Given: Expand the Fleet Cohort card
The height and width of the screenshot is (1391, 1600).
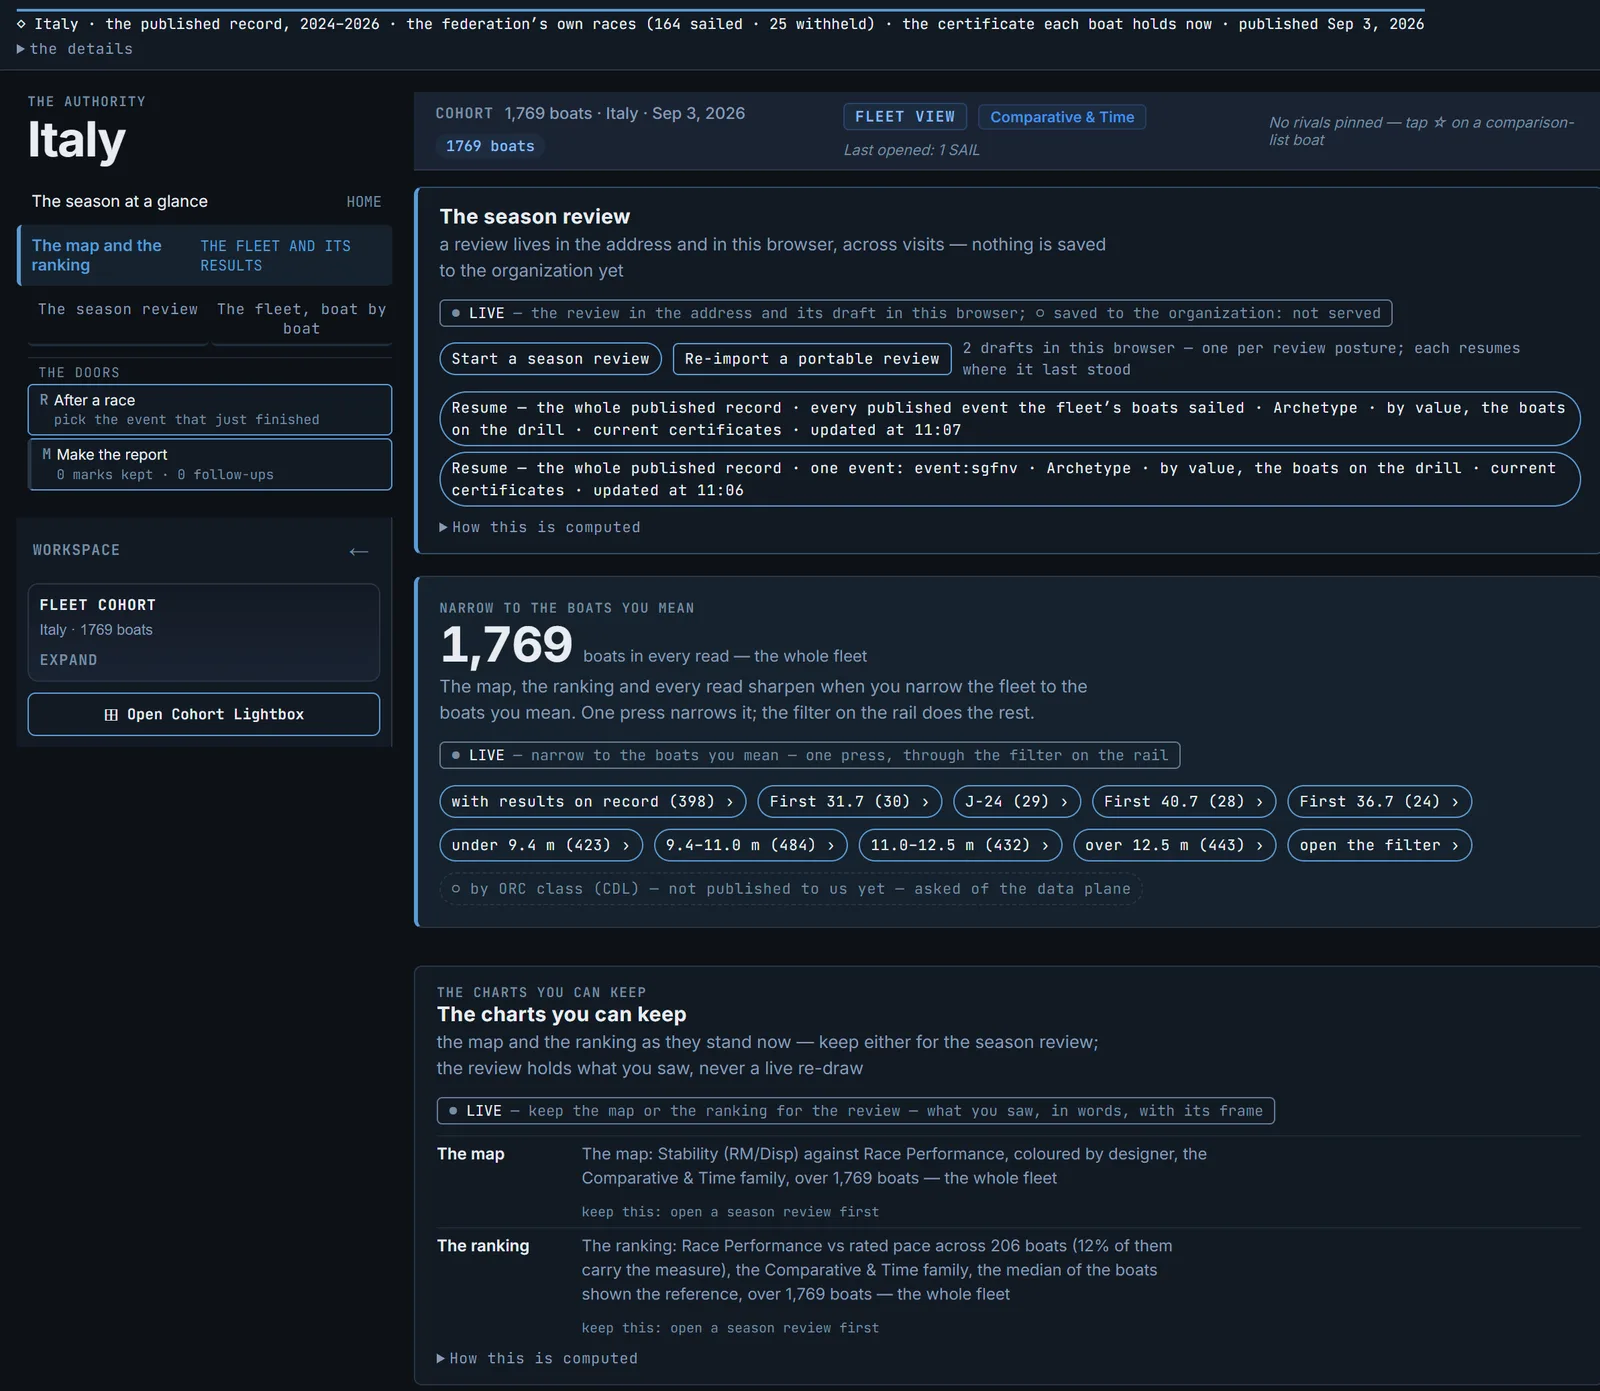Looking at the screenshot, I should [68, 660].
